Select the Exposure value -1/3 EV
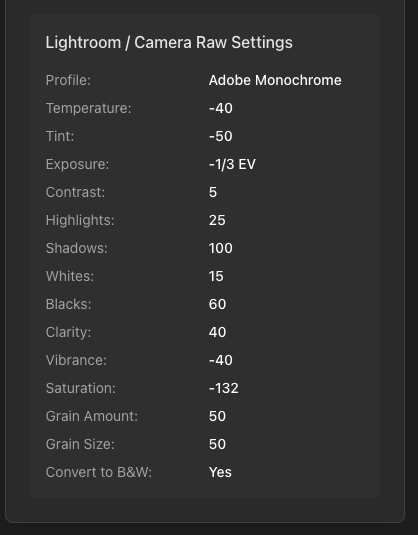418x535 pixels. coord(232,164)
